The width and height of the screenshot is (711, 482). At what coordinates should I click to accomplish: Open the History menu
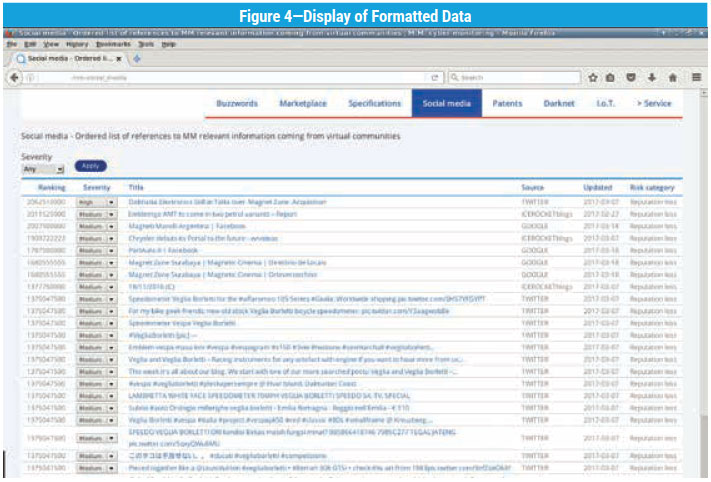coord(77,44)
